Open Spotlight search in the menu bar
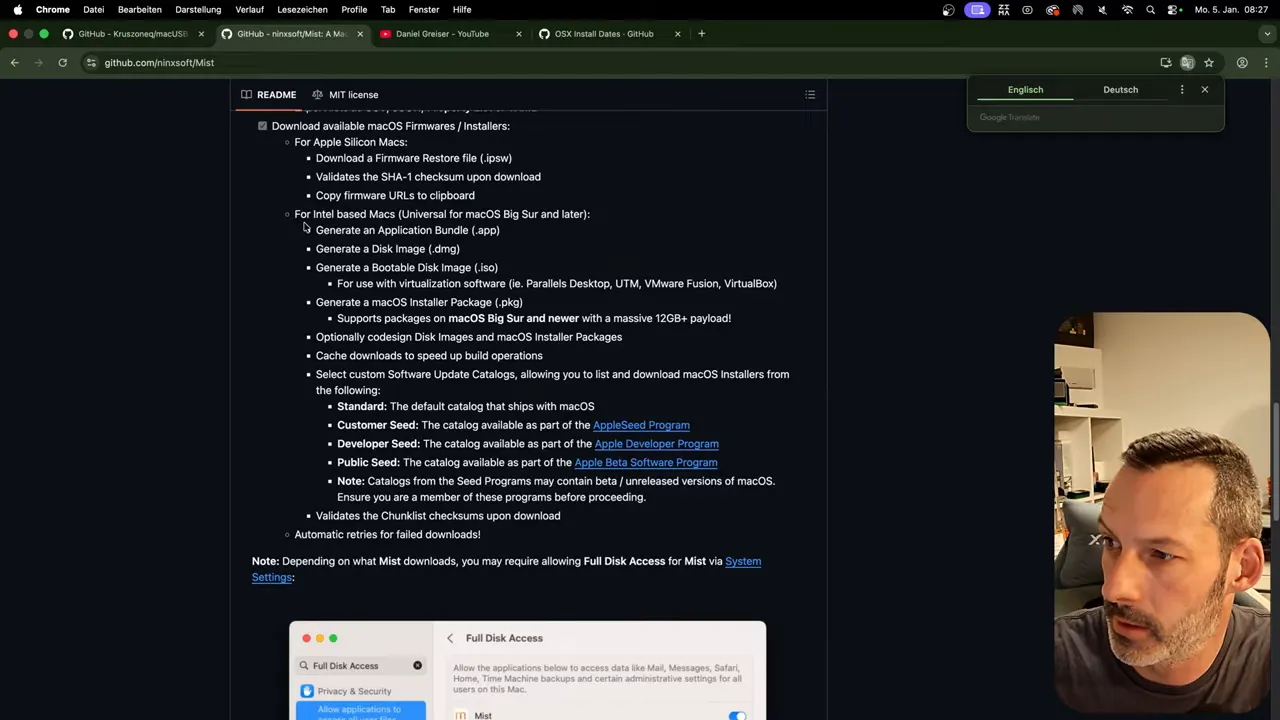The height and width of the screenshot is (720, 1280). (1150, 9)
